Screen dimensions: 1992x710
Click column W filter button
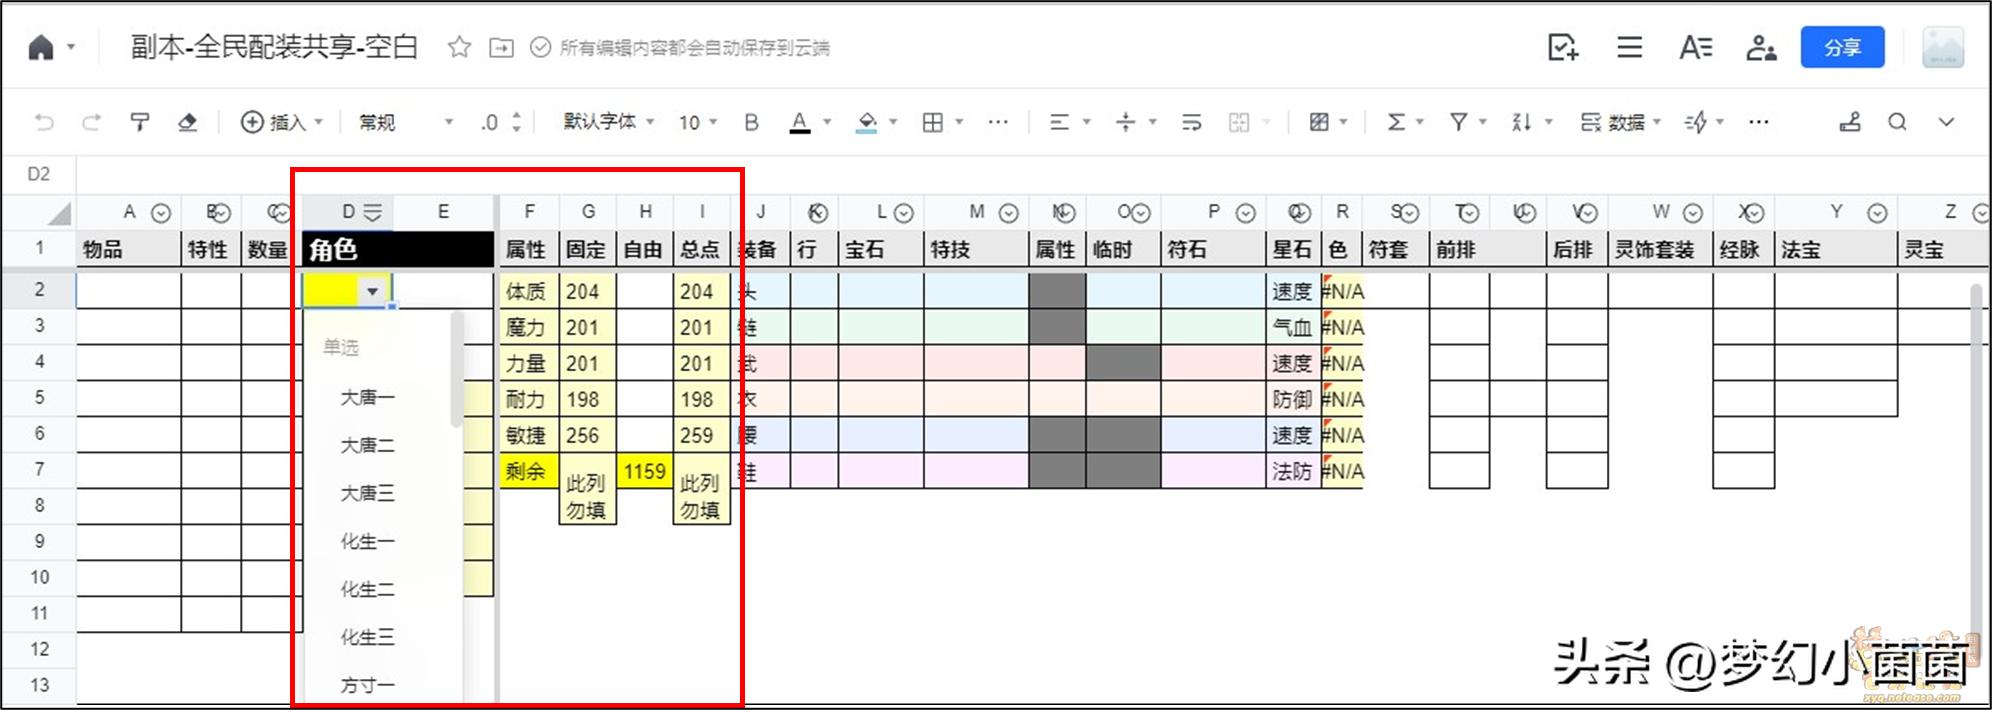coord(1693,213)
